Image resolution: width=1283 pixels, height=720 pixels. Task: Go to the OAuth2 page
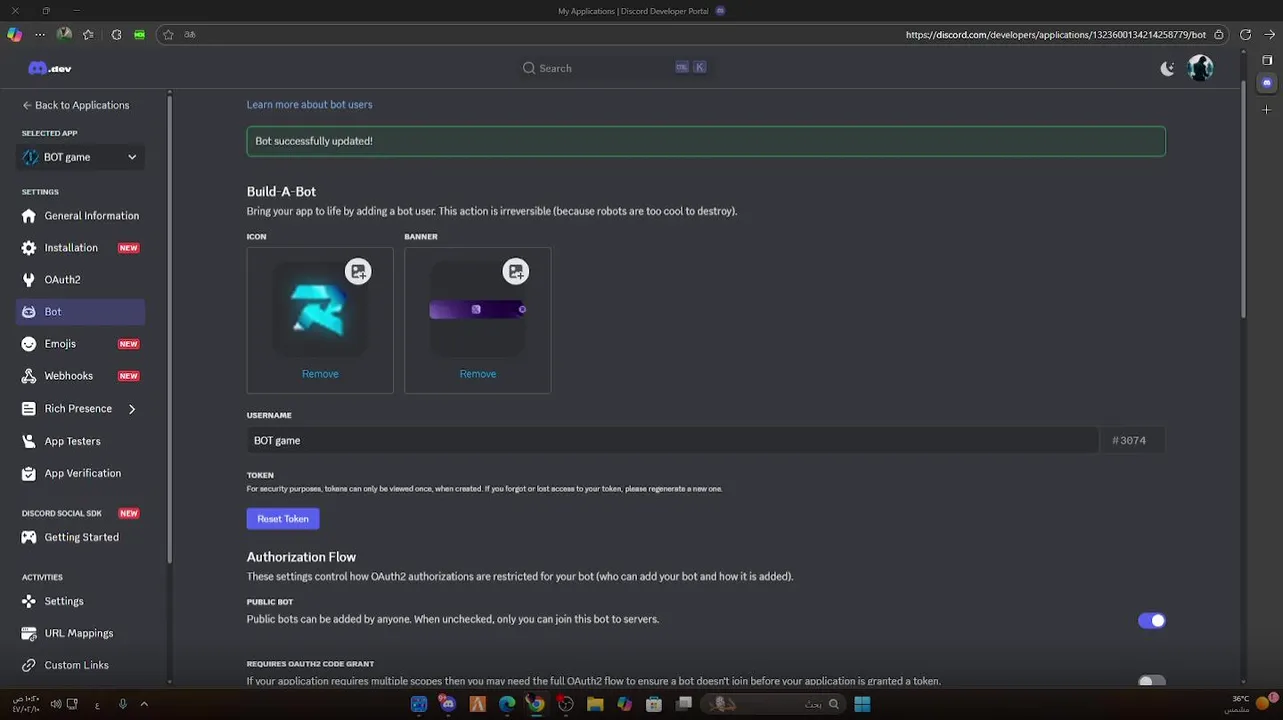(x=80, y=280)
